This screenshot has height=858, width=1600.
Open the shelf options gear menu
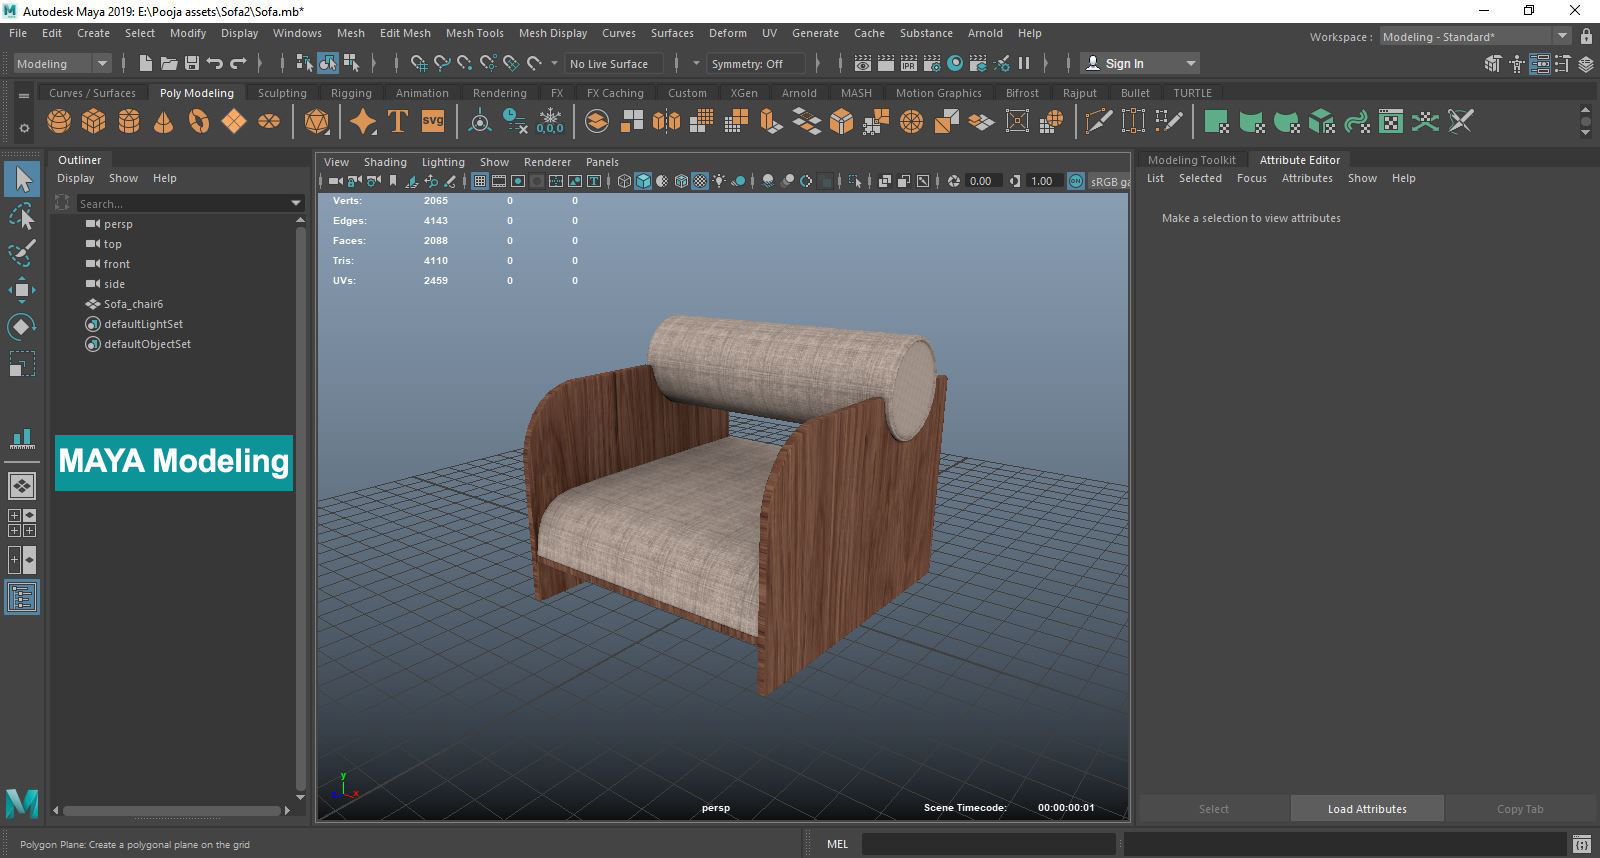coord(23,128)
